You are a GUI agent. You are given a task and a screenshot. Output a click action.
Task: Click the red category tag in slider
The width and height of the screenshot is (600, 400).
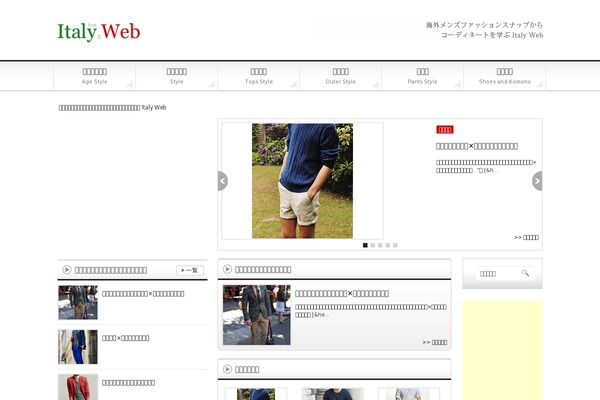[445, 130]
